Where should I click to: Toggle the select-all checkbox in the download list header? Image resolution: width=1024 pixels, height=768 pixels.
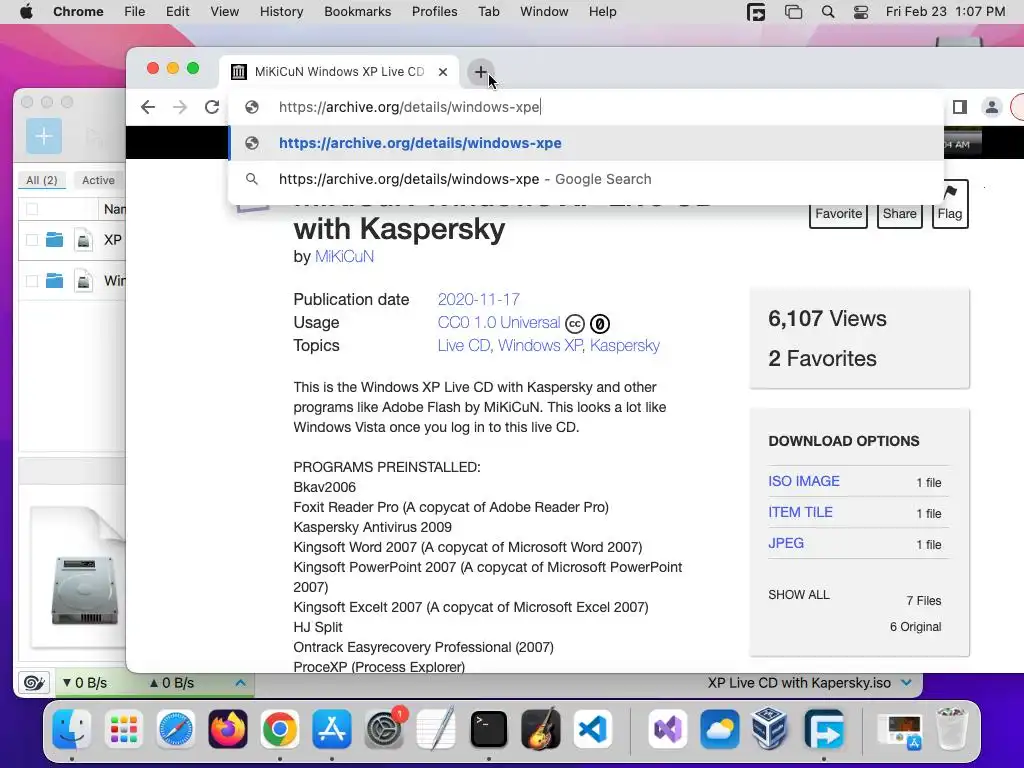tap(32, 209)
